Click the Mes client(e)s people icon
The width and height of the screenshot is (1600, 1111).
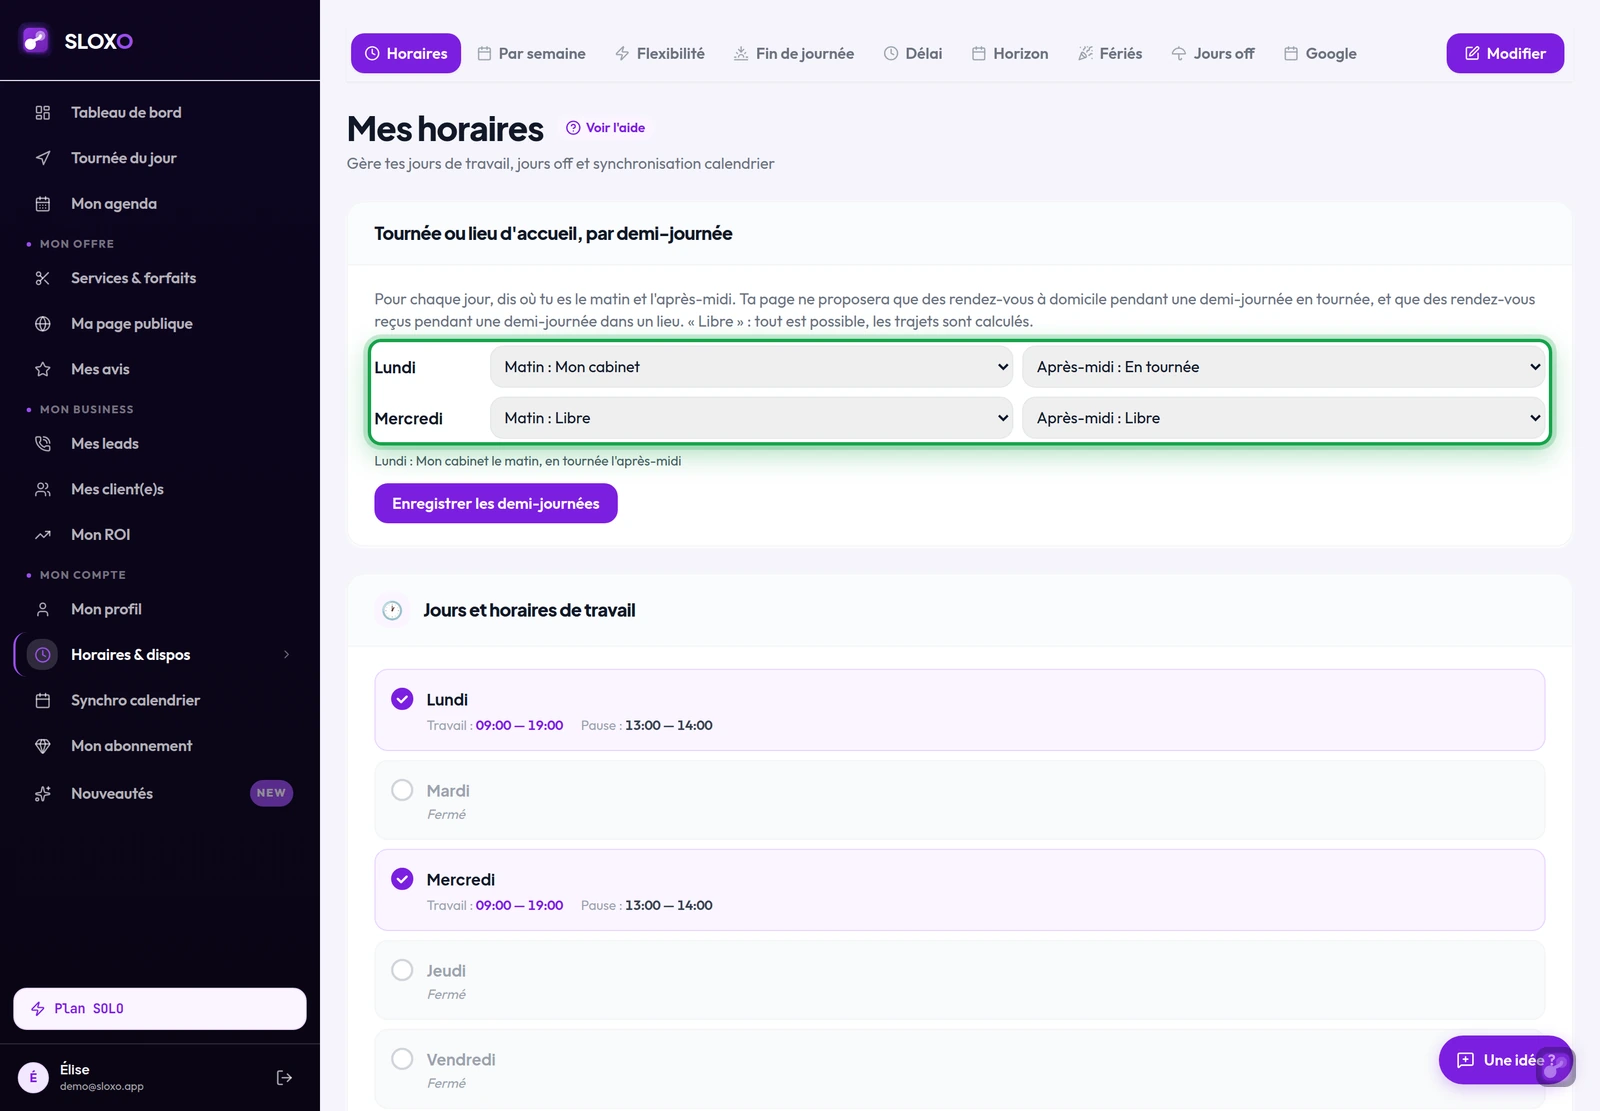43,489
